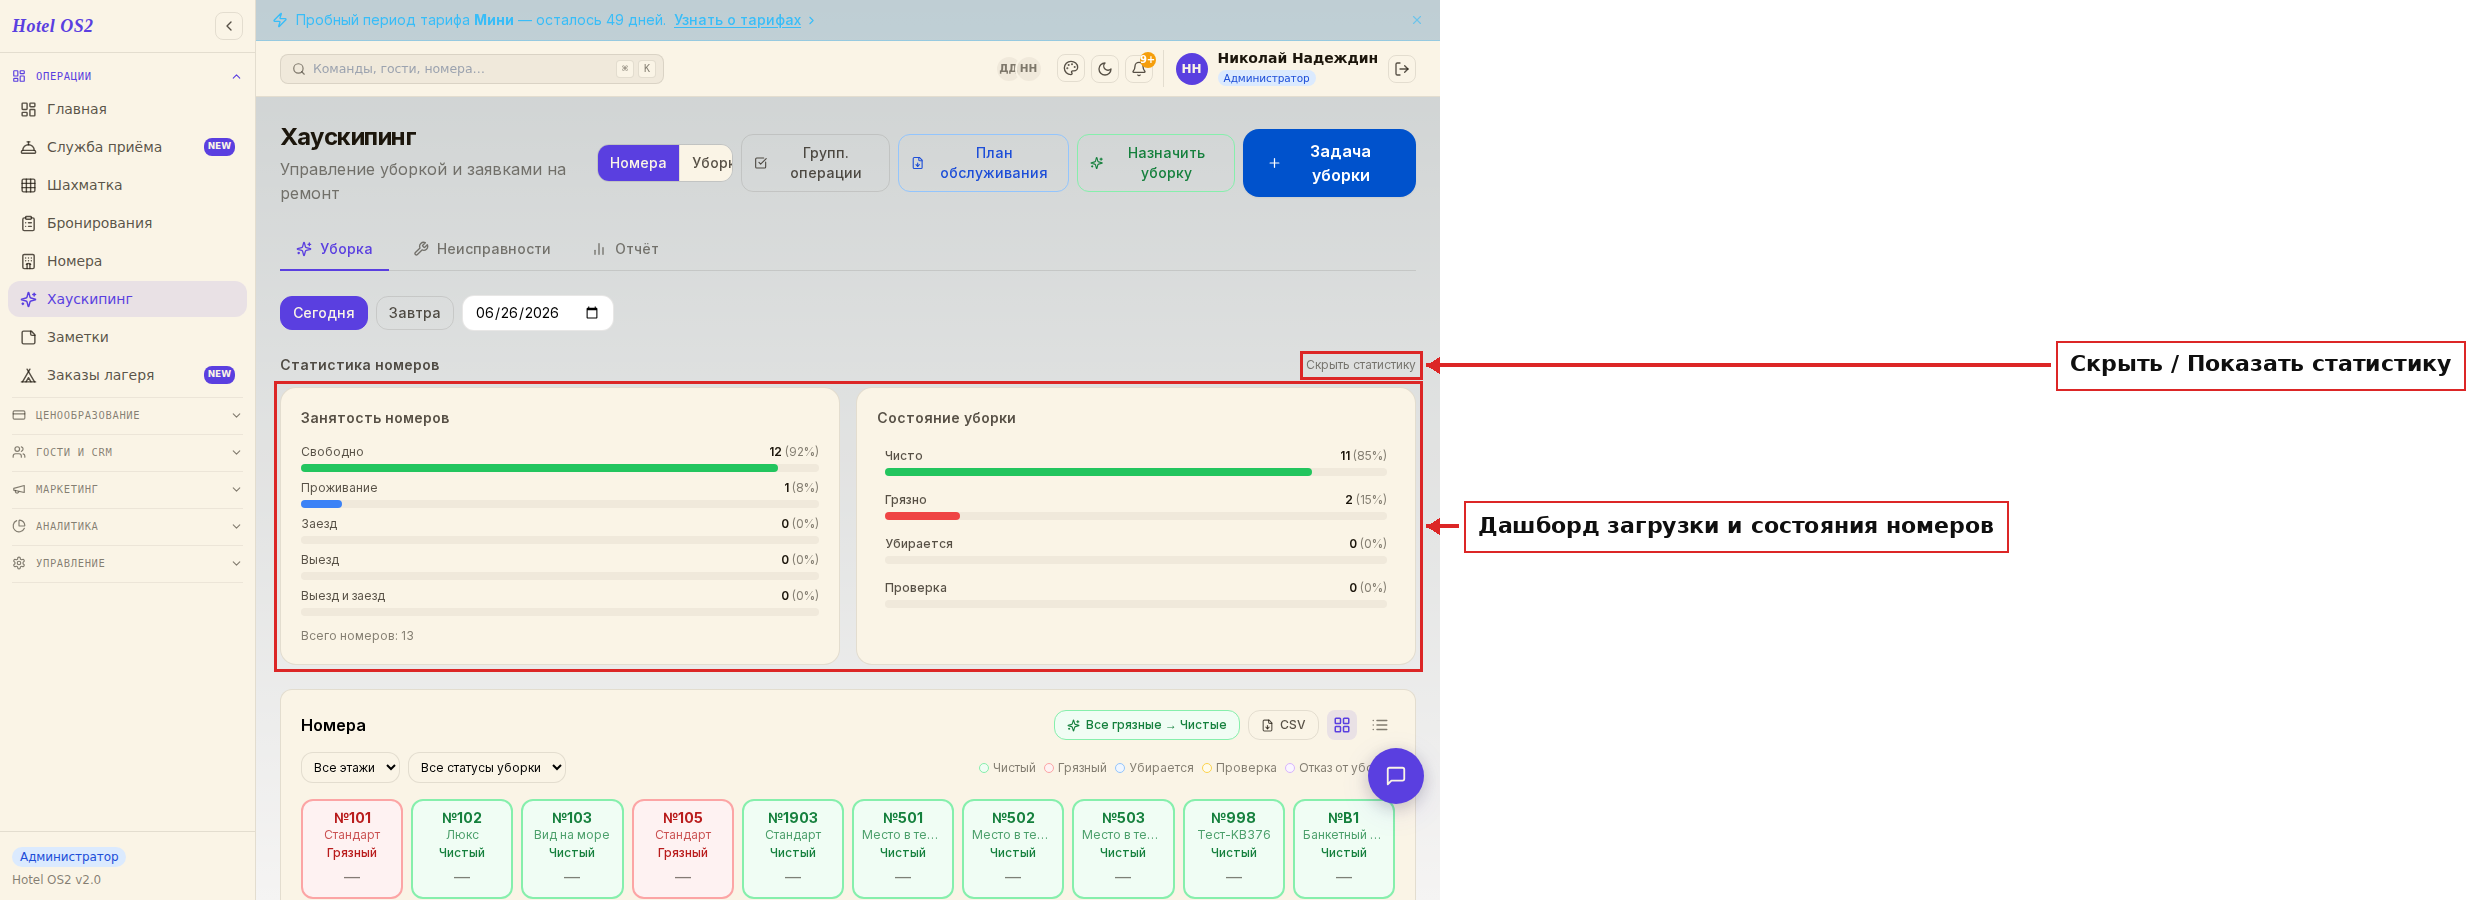Open notifications bell icon
The height and width of the screenshot is (900, 2489).
tap(1139, 69)
